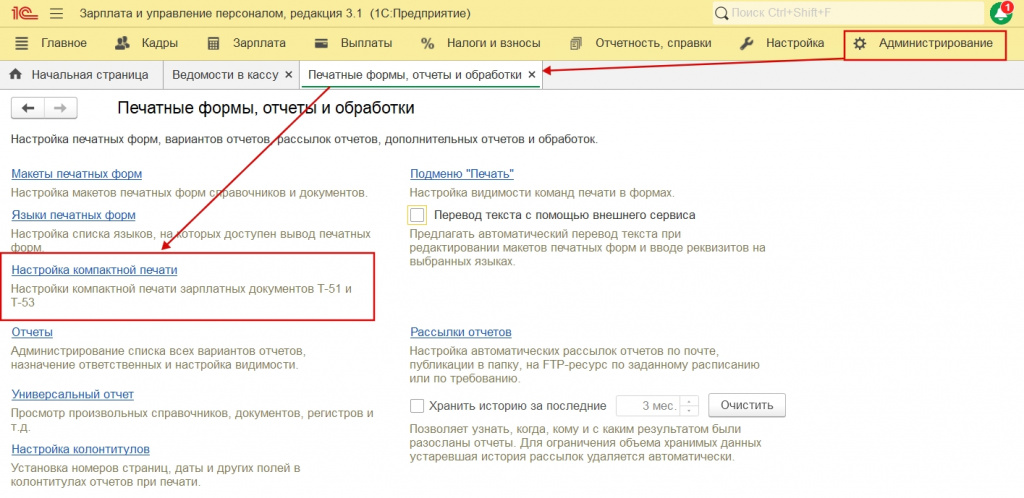
Task: Toggle Хранить историю за последние checkbox
Action: pos(417,406)
